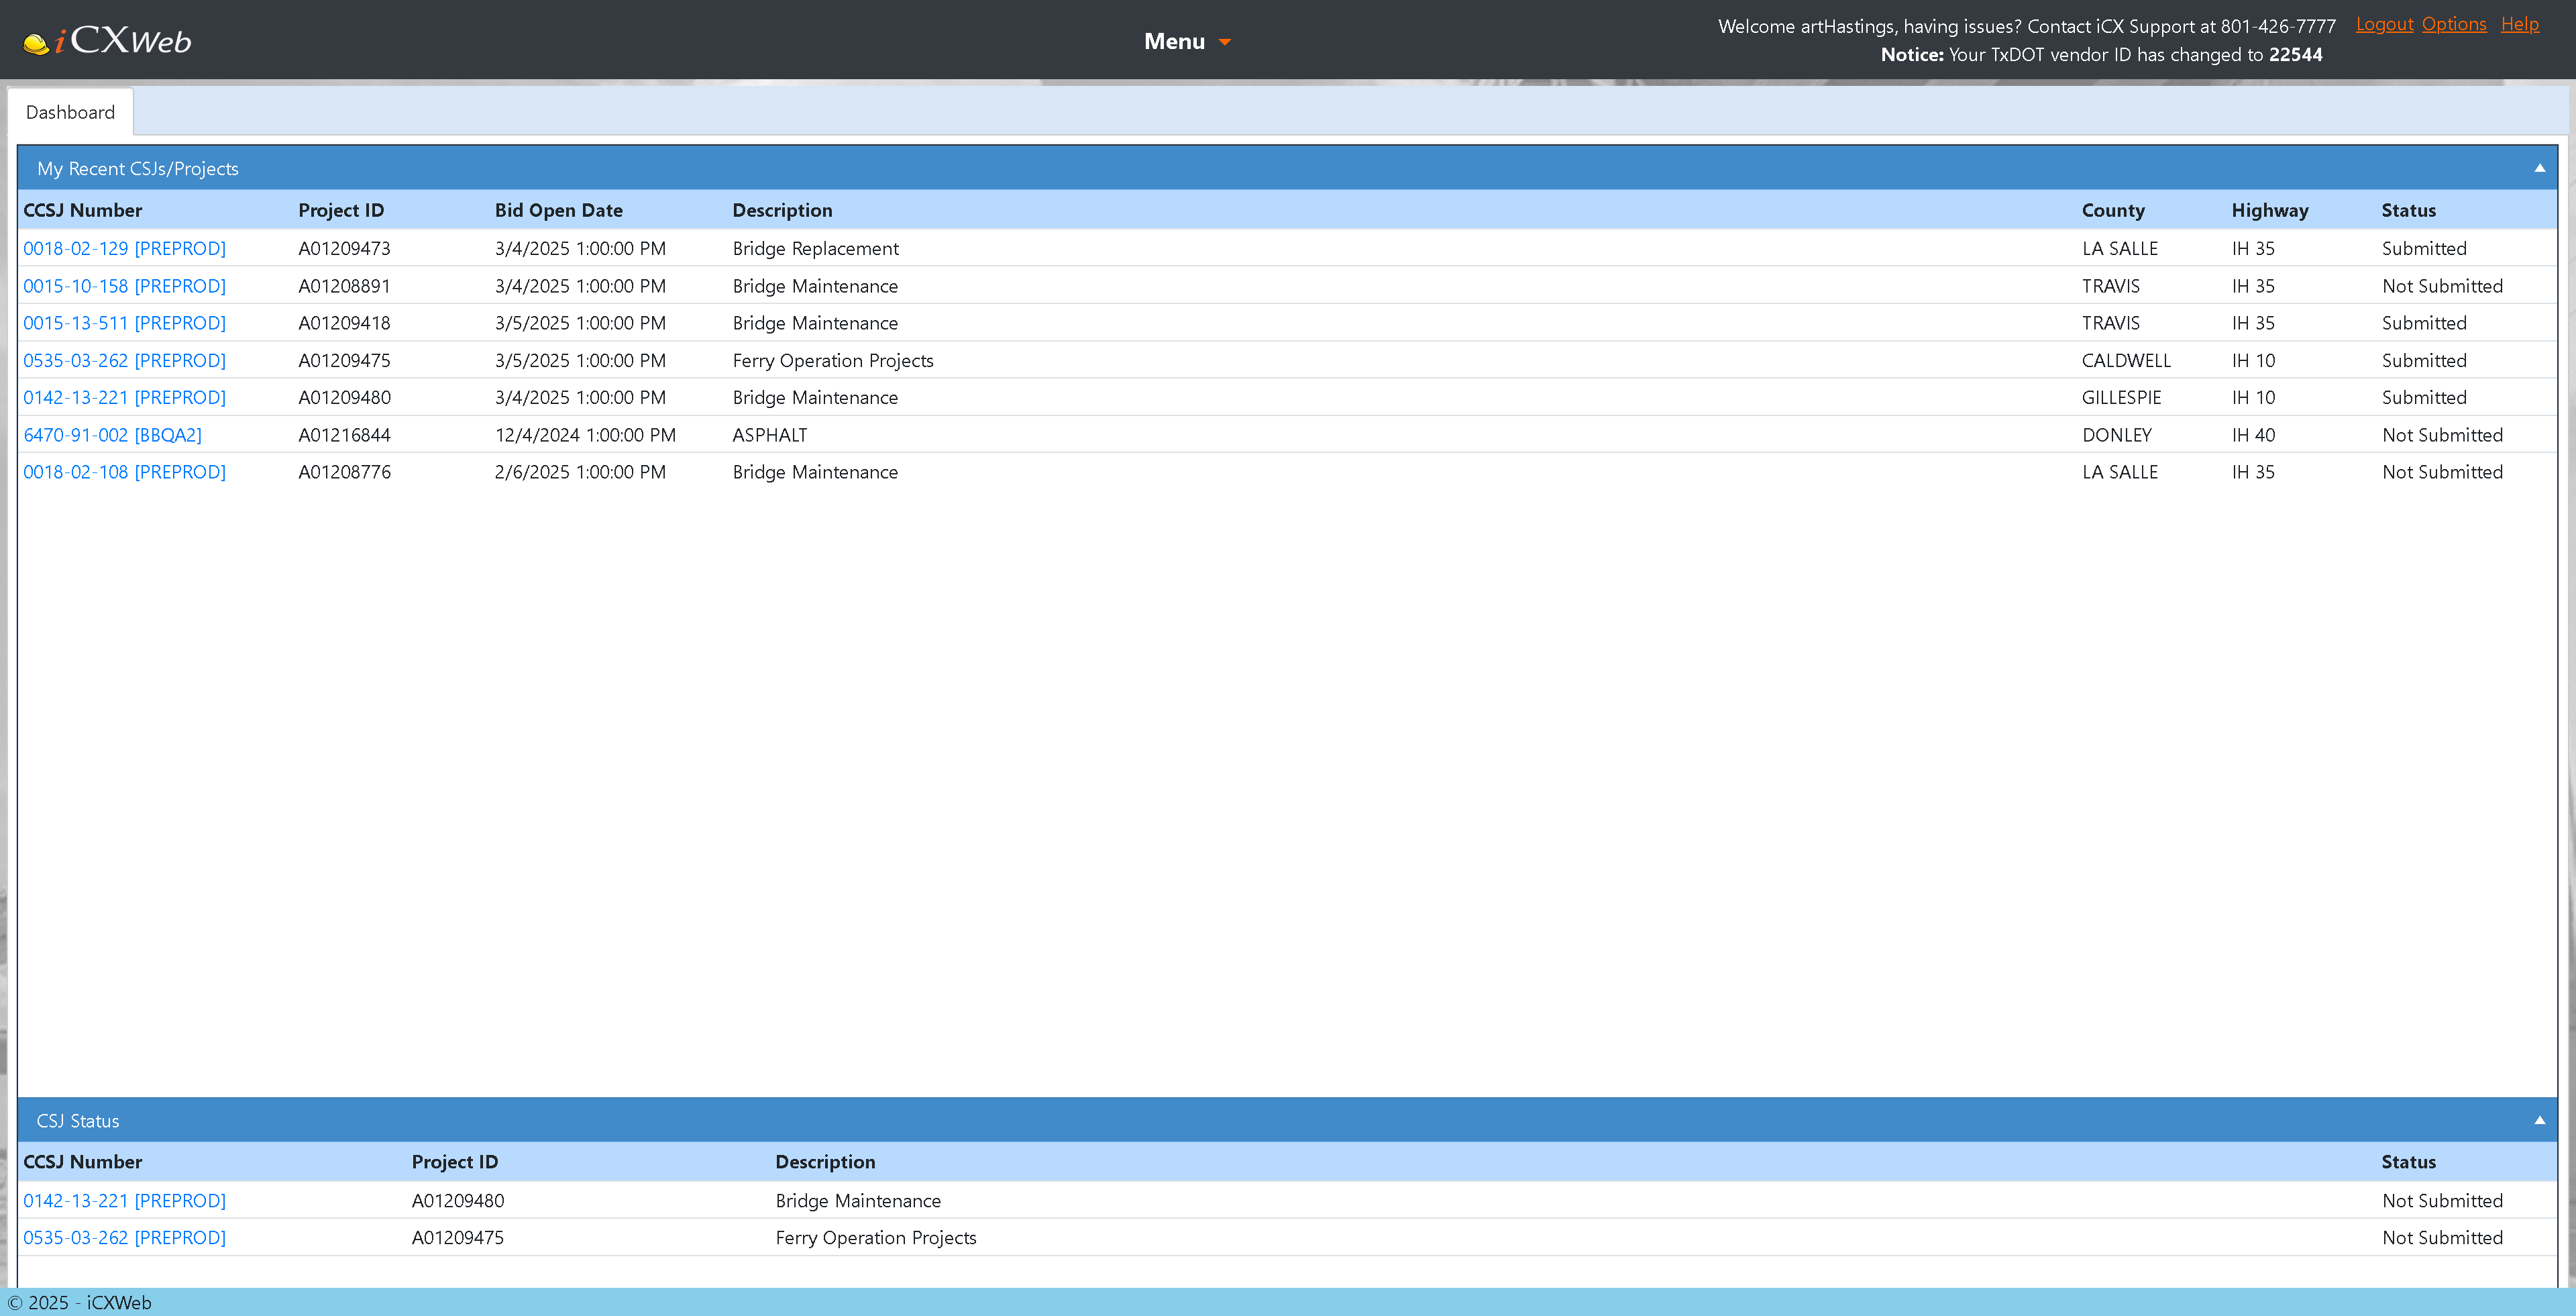
Task: Click the IH 40 highway cell
Action: 2253,435
